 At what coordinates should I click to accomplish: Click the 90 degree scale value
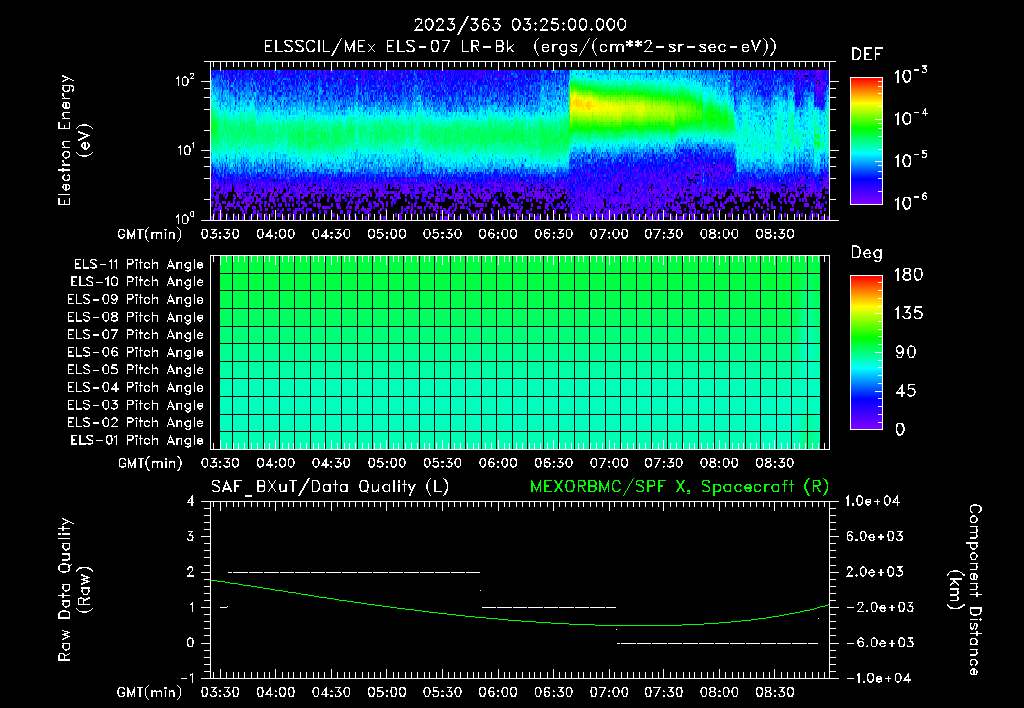point(906,352)
